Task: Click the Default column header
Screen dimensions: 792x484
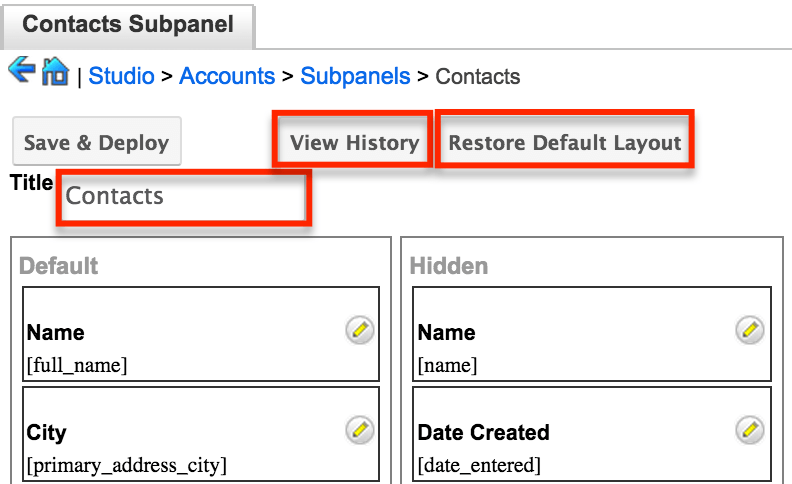Action: 59,266
